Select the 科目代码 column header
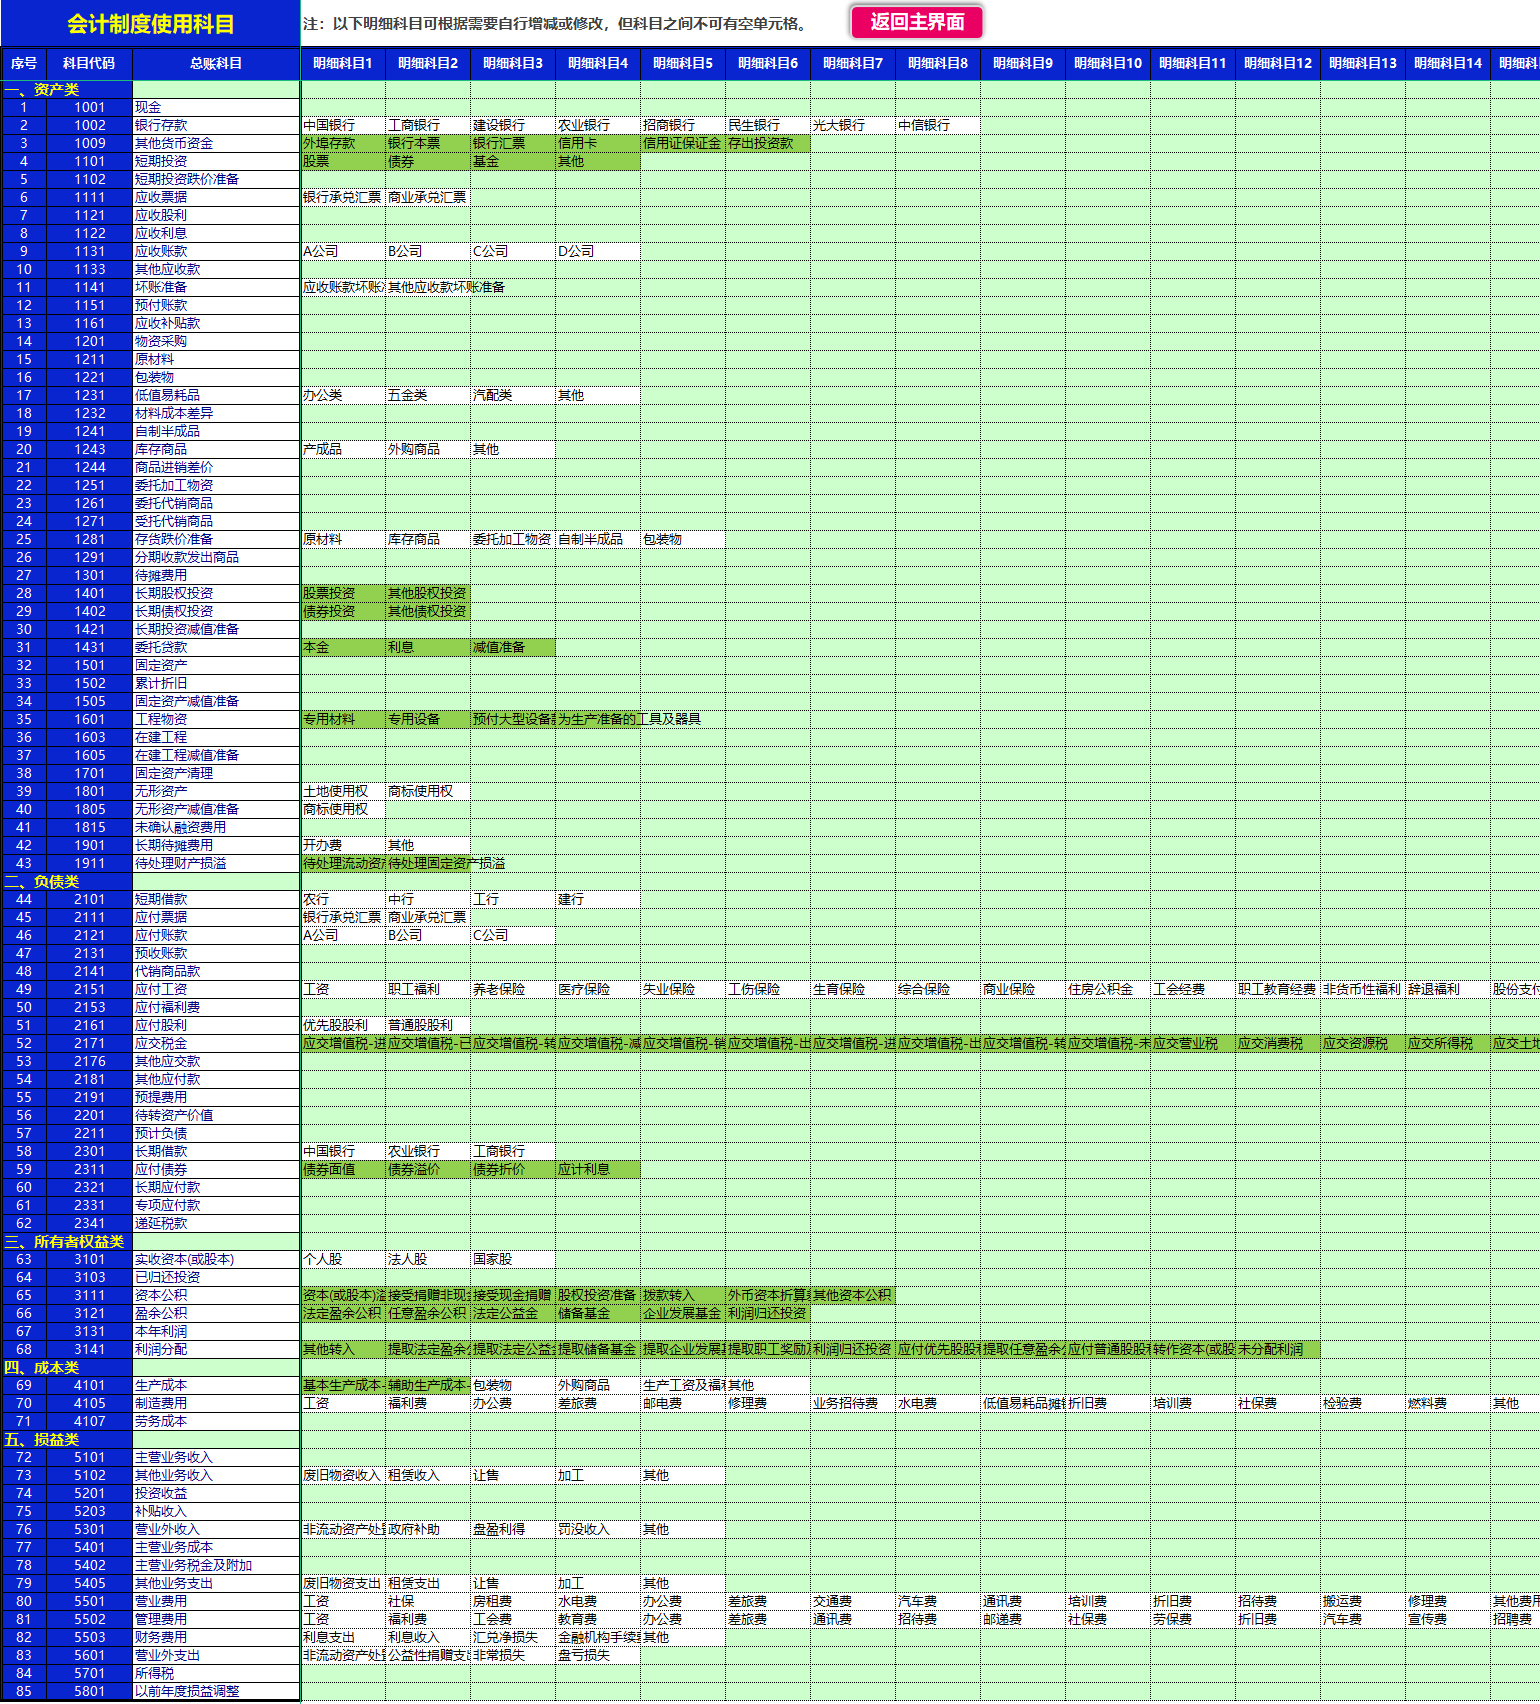 (89, 63)
